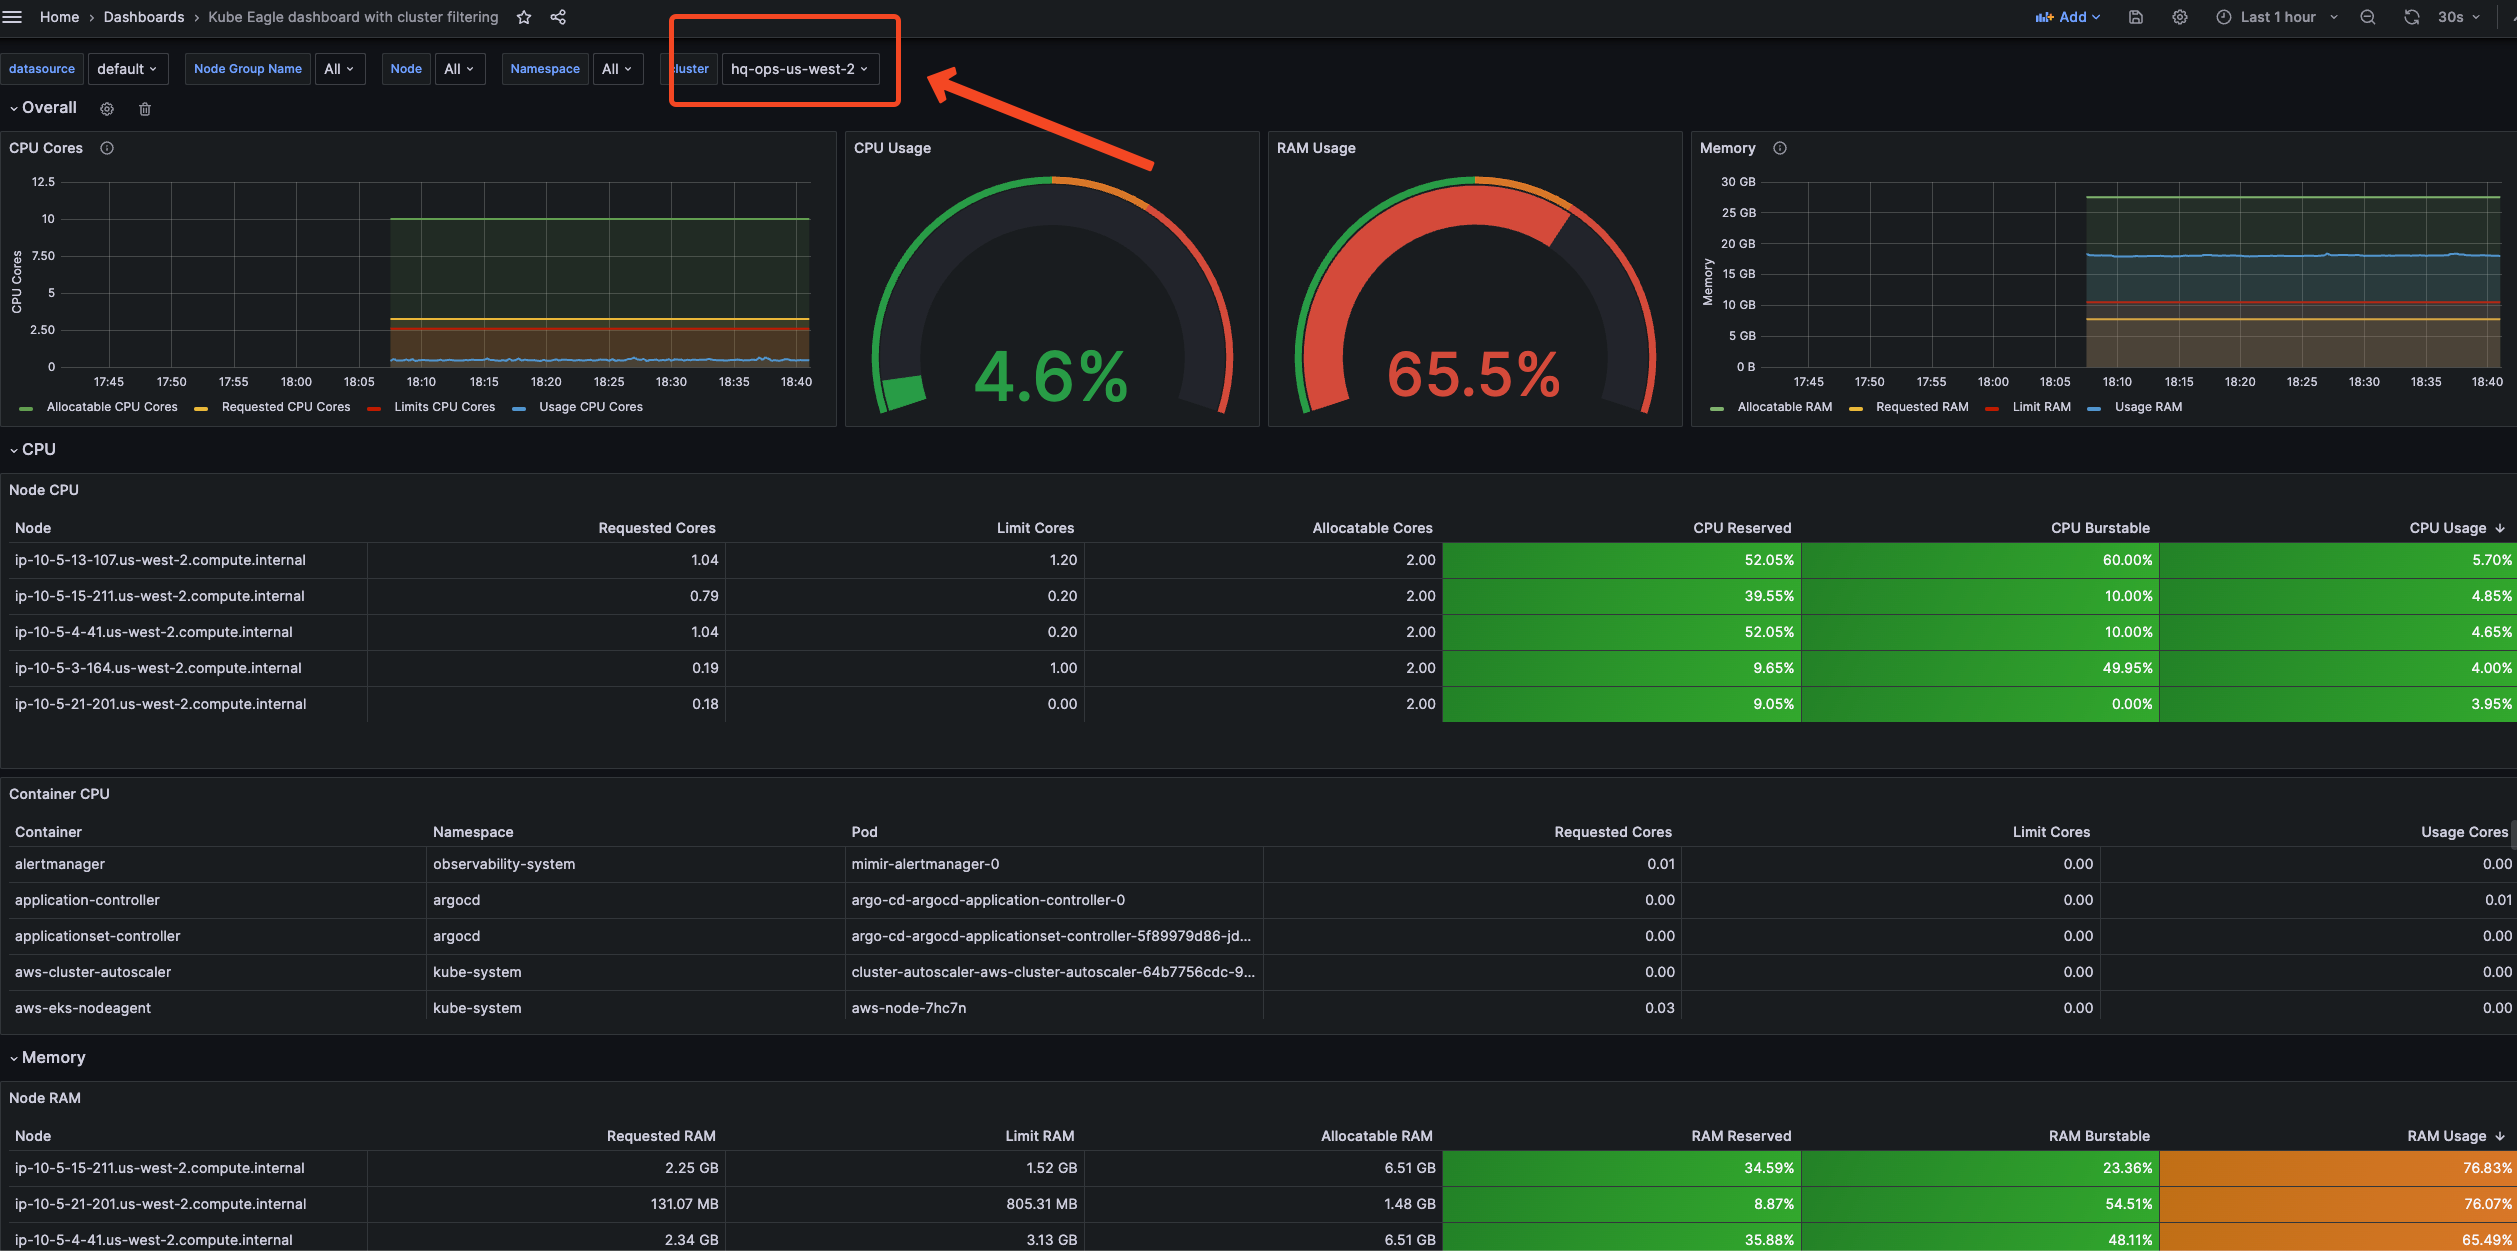The height and width of the screenshot is (1251, 2517).
Task: Star this dashboard as favorite
Action: (524, 17)
